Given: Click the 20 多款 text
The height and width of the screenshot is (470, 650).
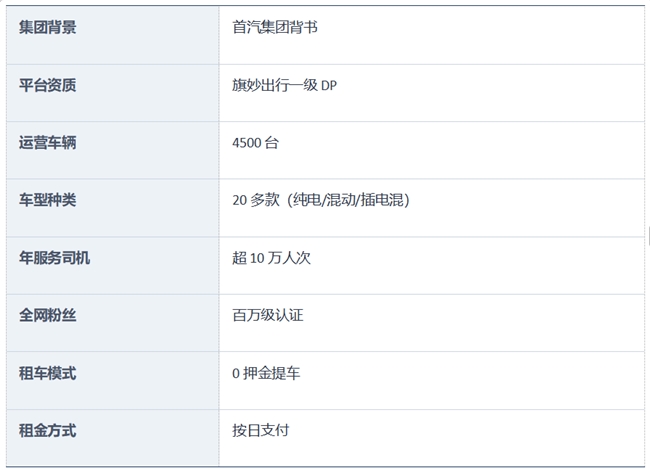Looking at the screenshot, I should 254,200.
